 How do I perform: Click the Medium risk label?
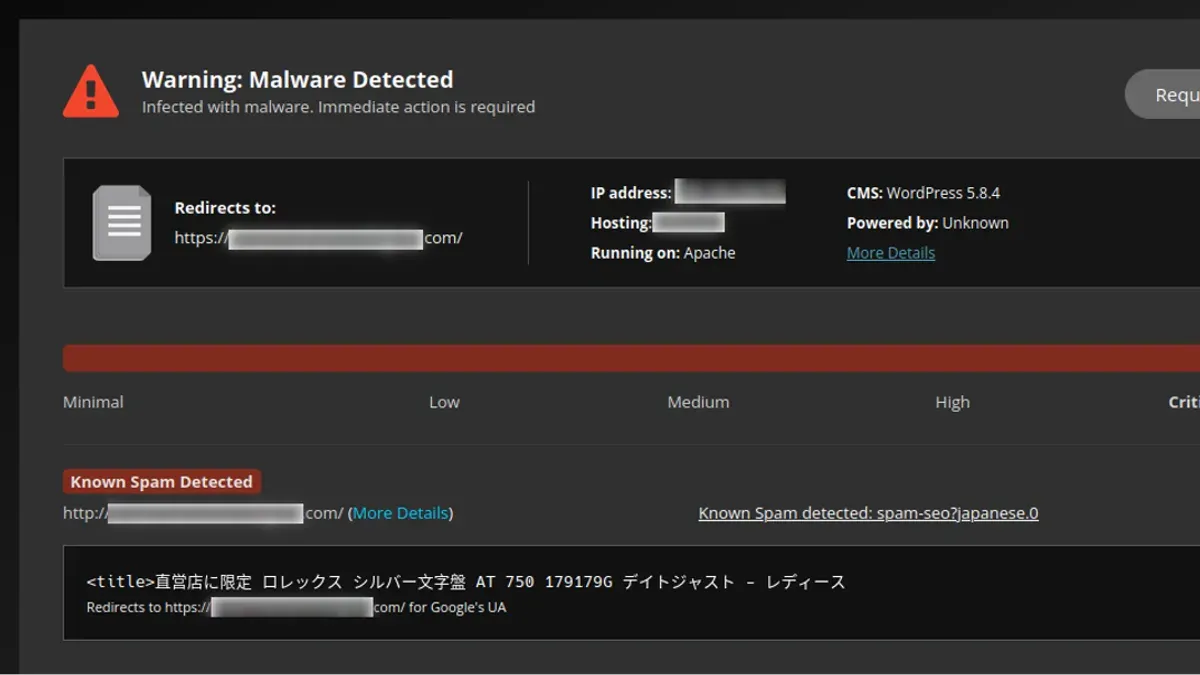point(698,402)
